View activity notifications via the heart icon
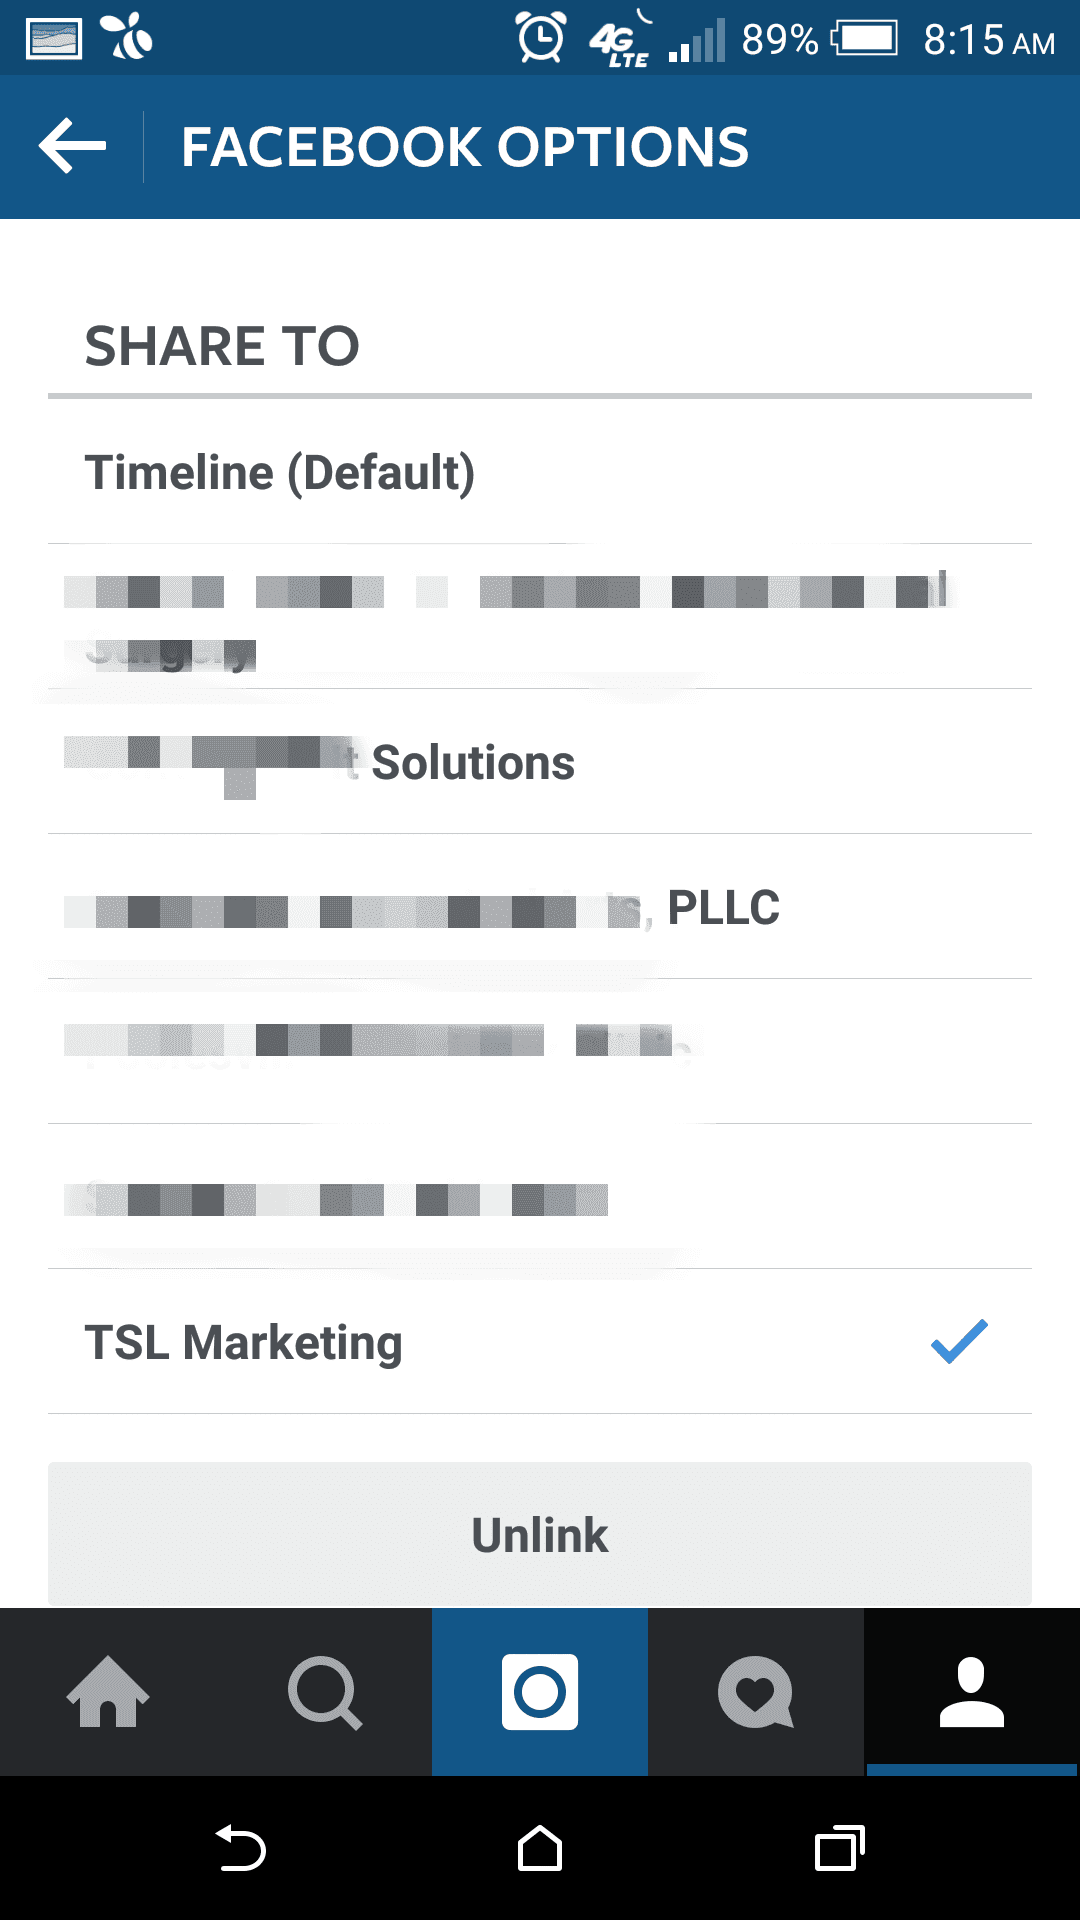The height and width of the screenshot is (1920, 1080). click(756, 1692)
